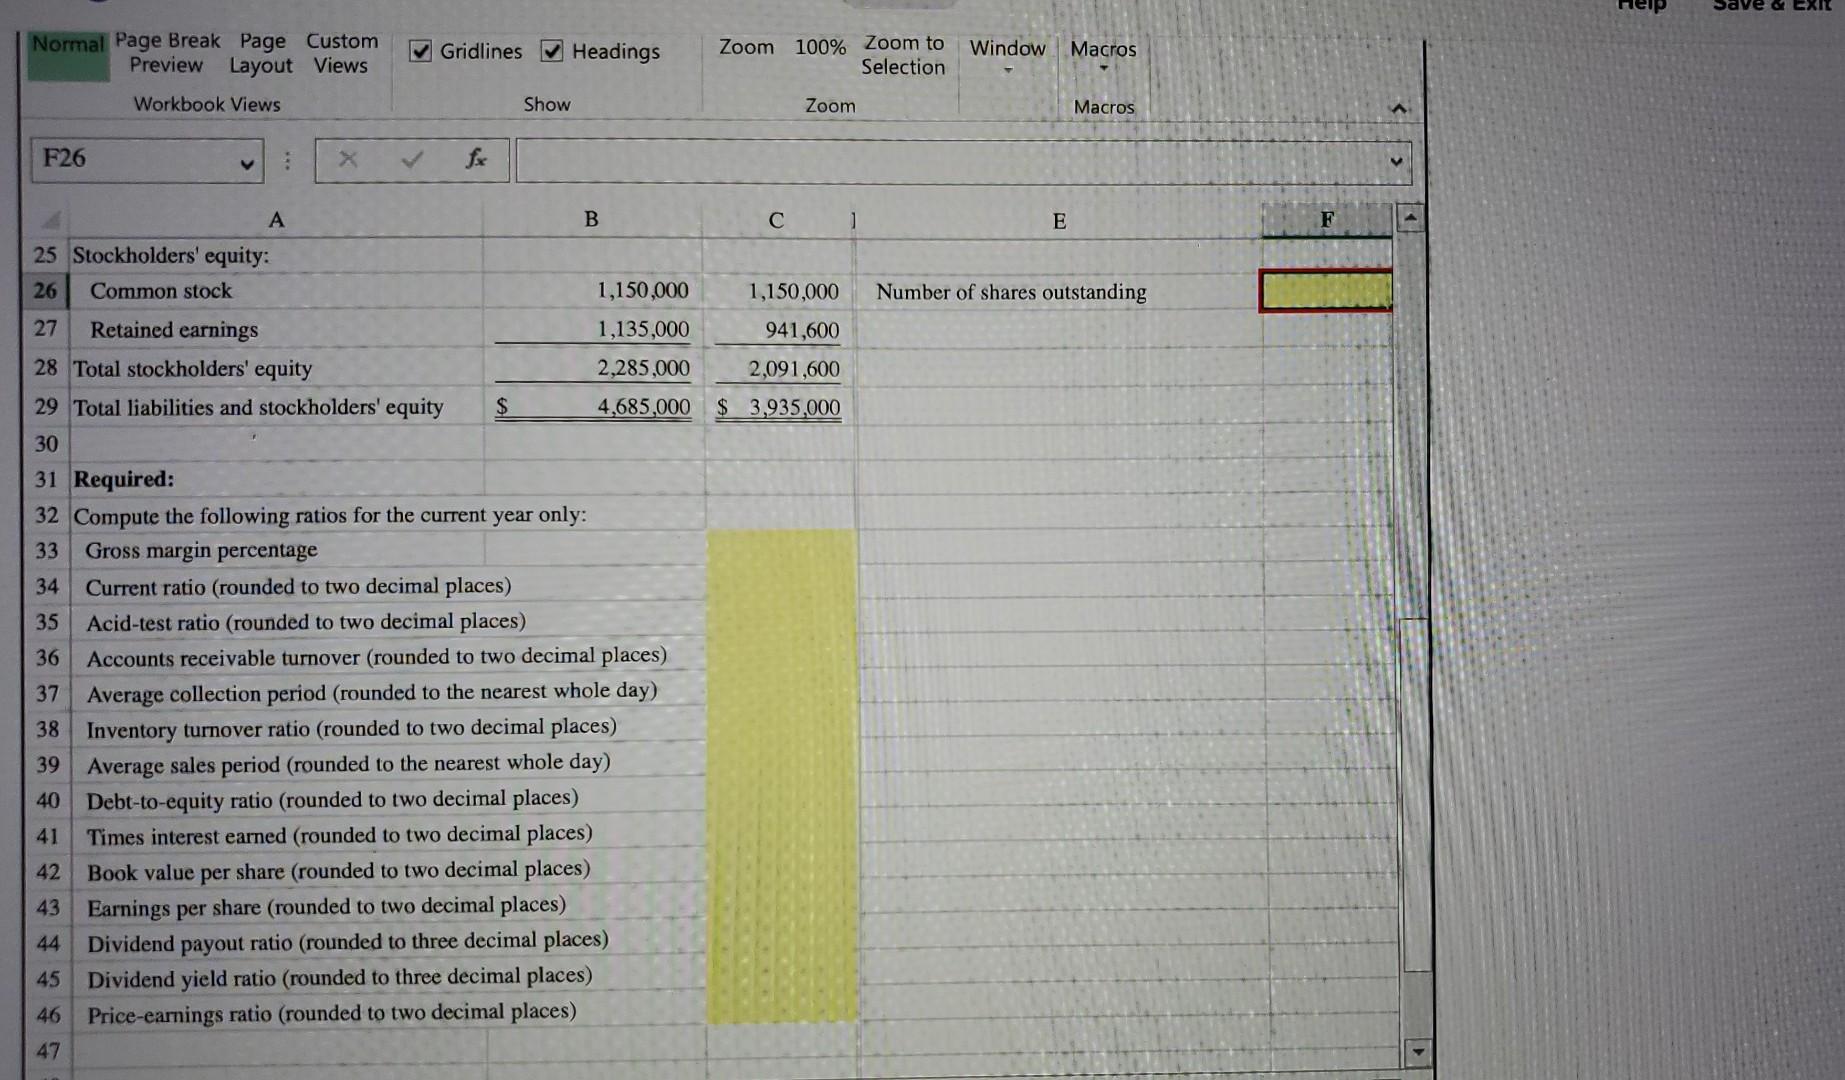1845x1080 pixels.
Task: Click Zoom to Selection
Action: click(x=903, y=55)
